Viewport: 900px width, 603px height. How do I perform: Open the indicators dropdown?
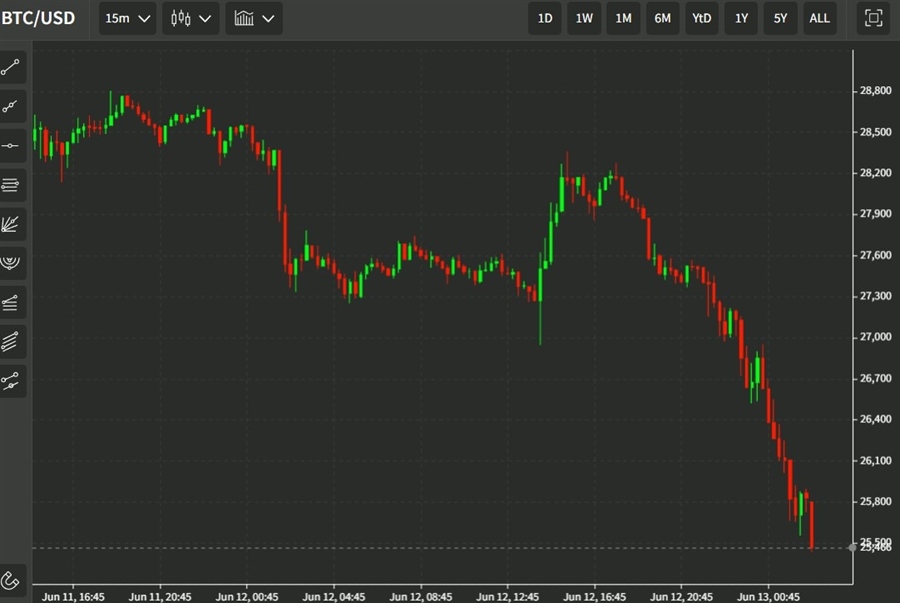coord(254,18)
